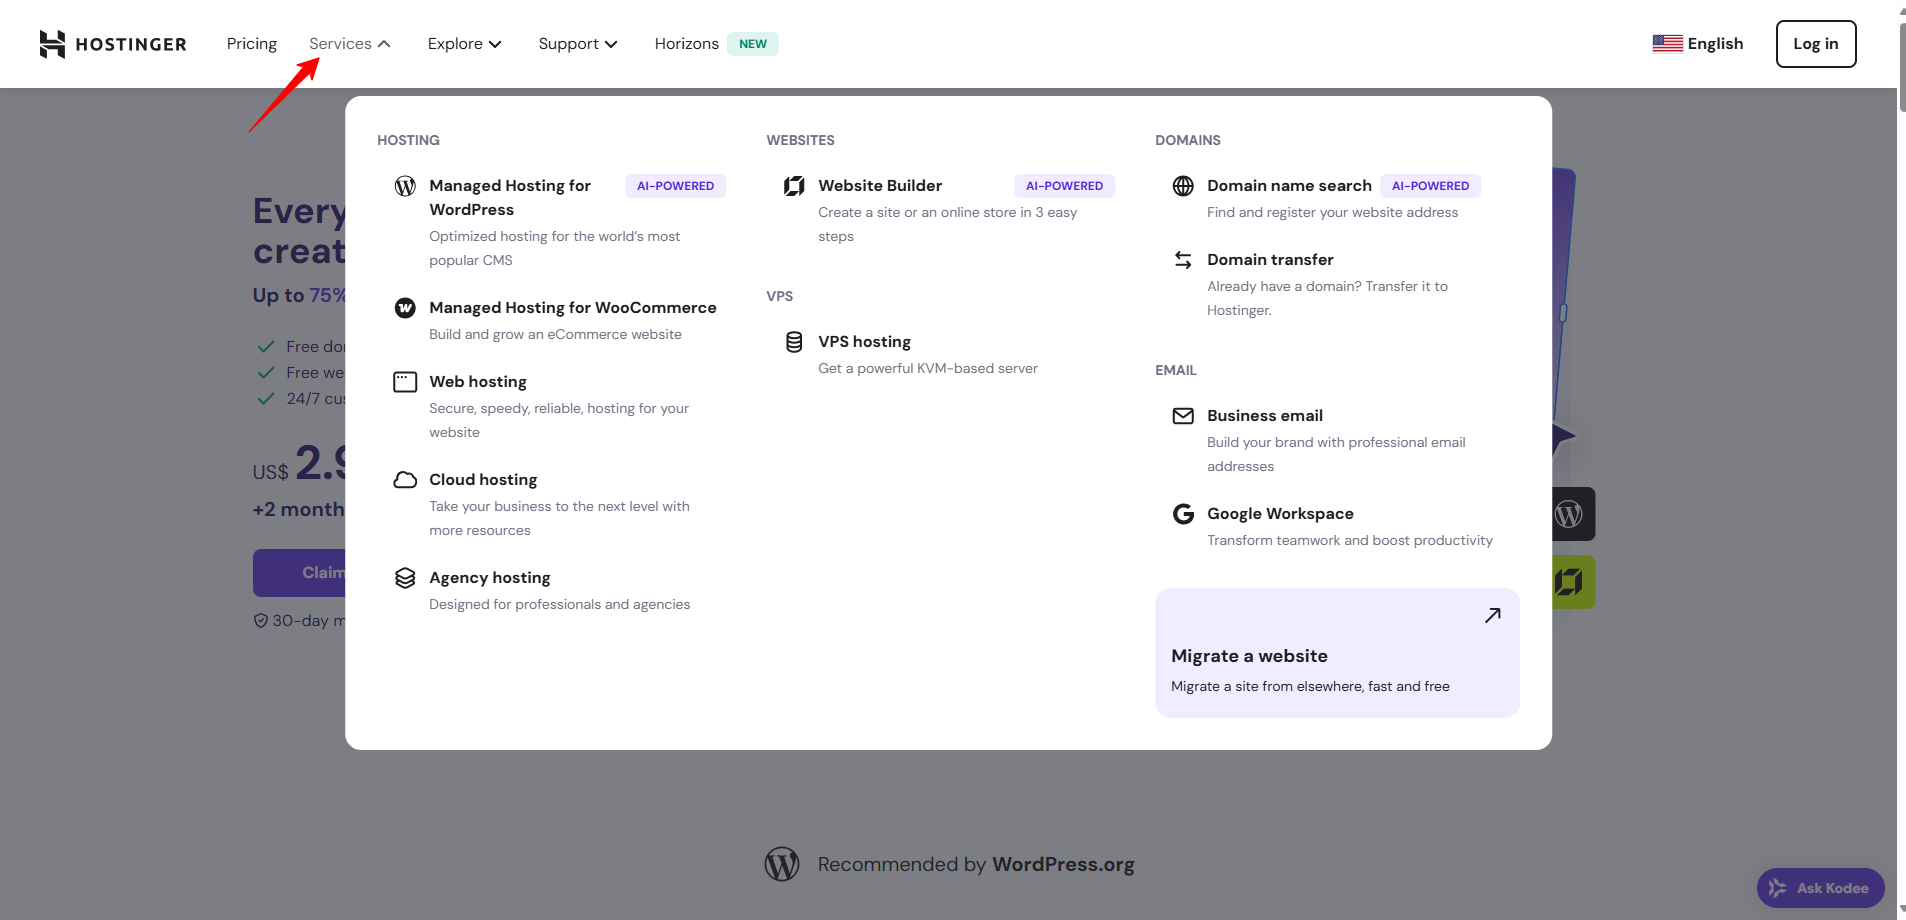Click "Get a powerful KVM-based server" description

pos(928,368)
